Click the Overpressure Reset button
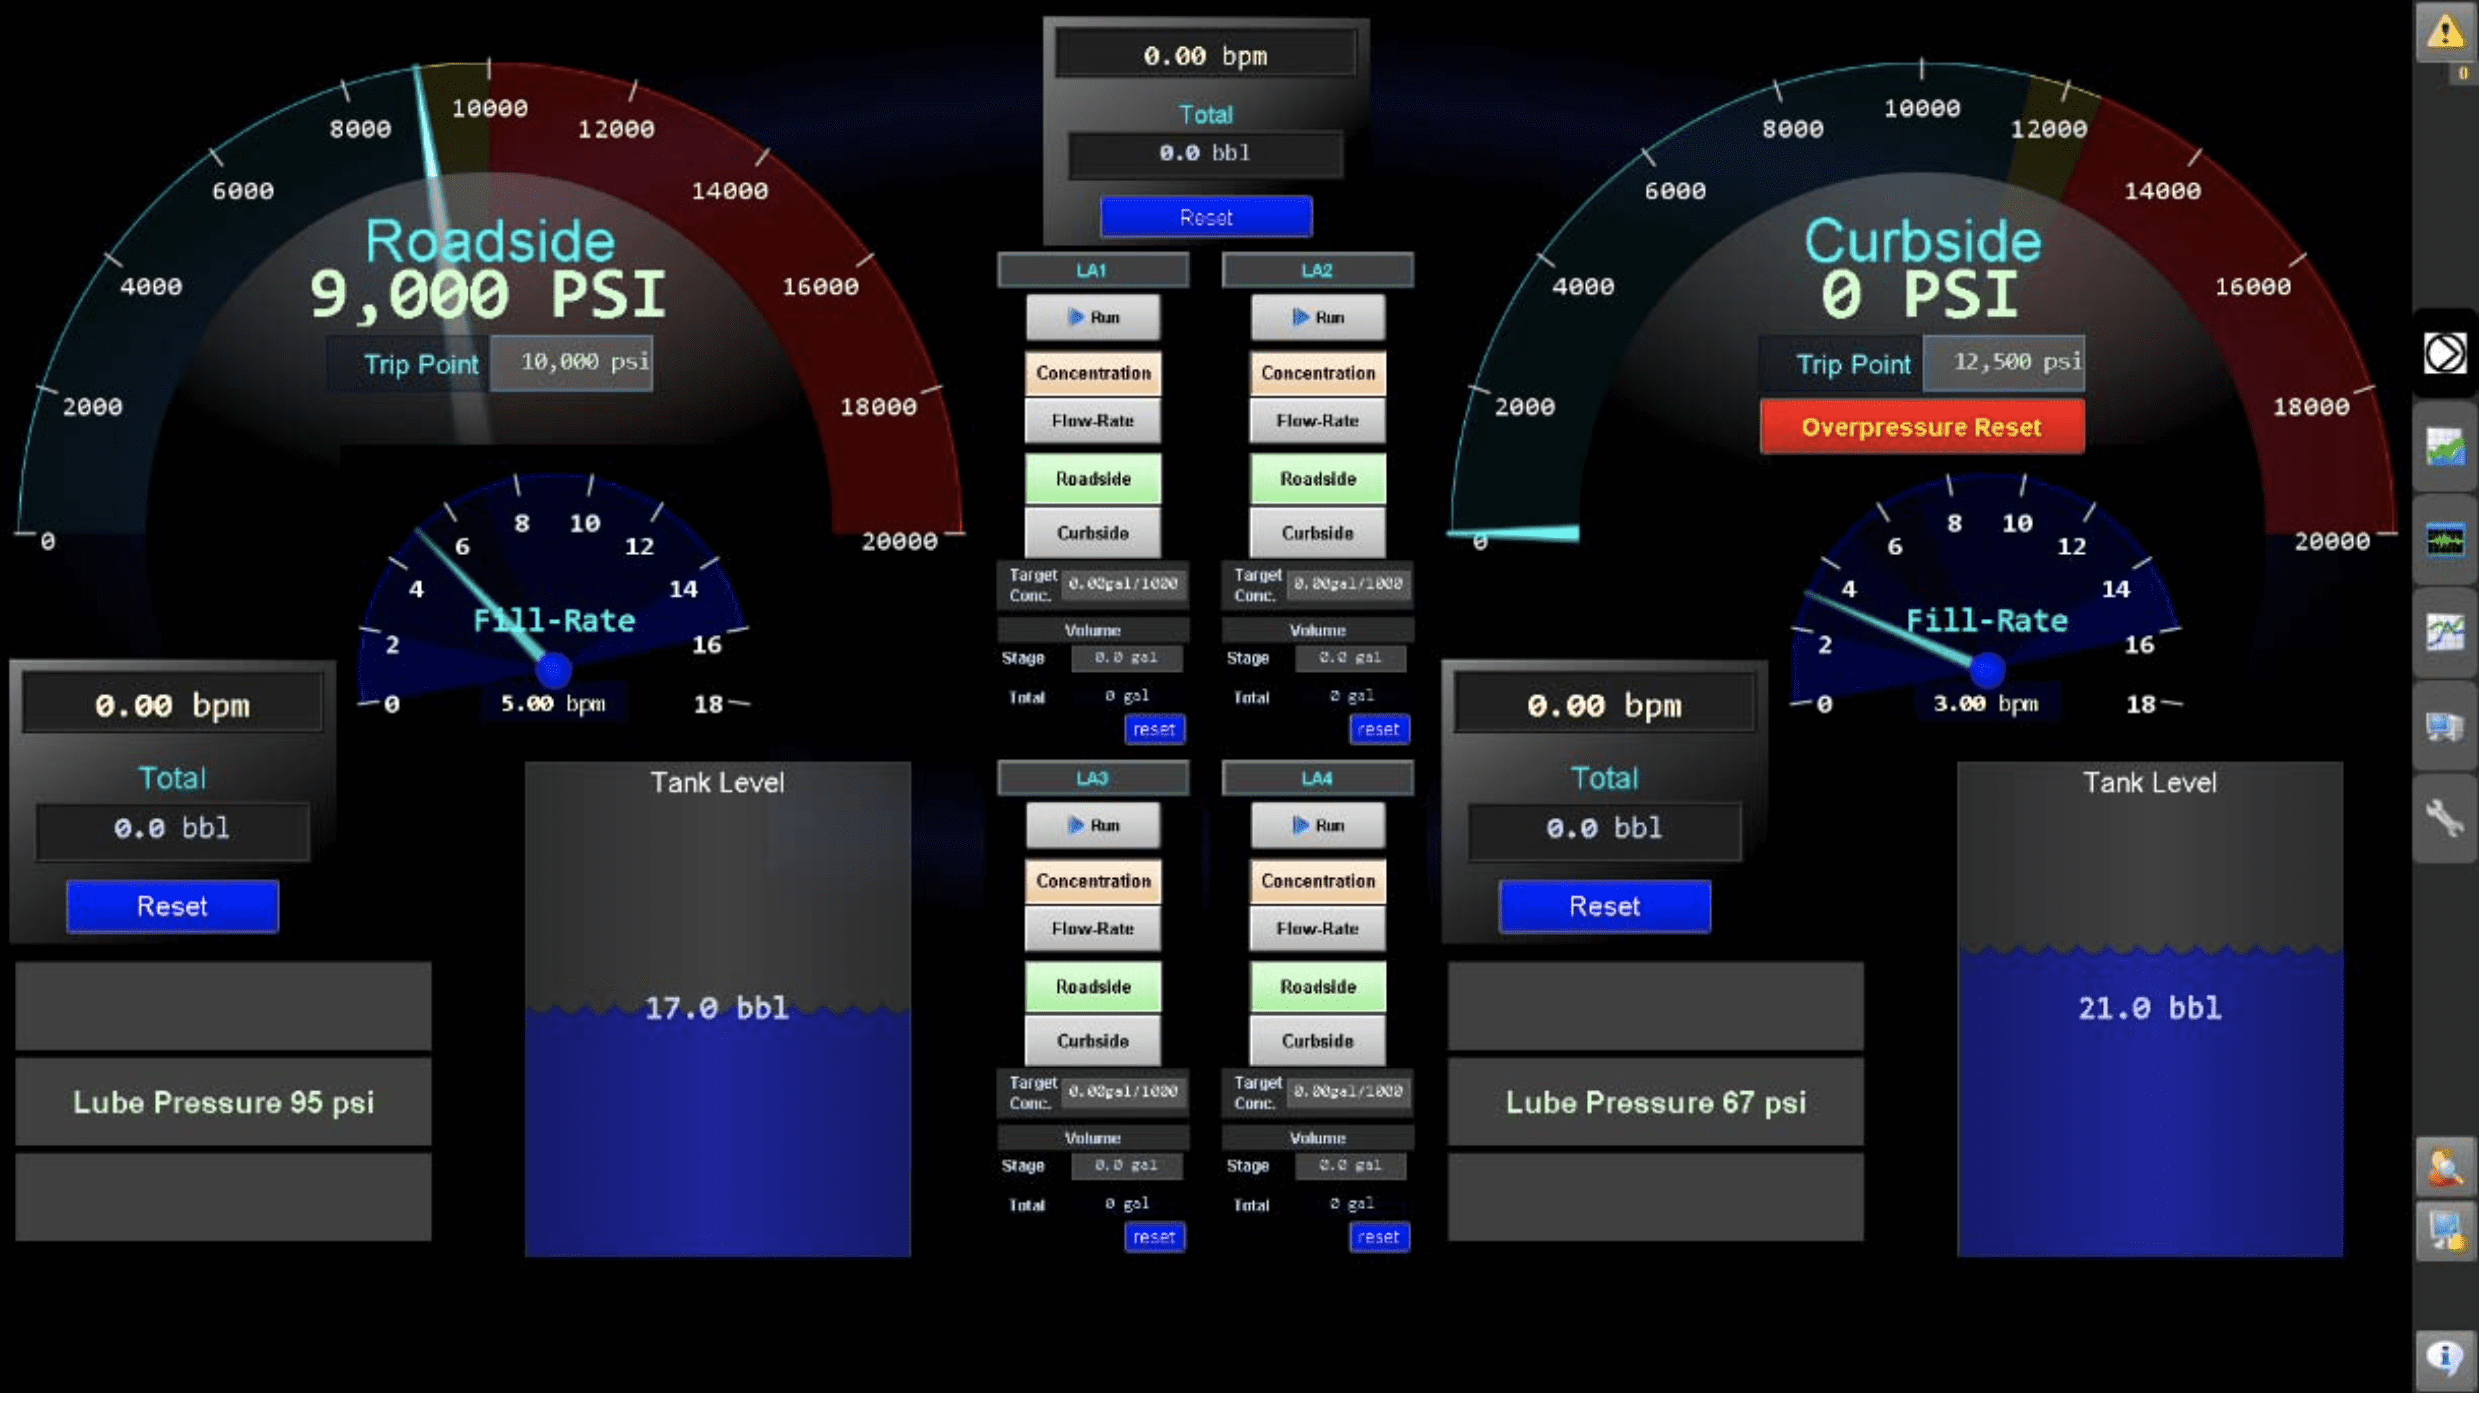Image resolution: width=2480 pixels, height=1402 pixels. click(1922, 428)
